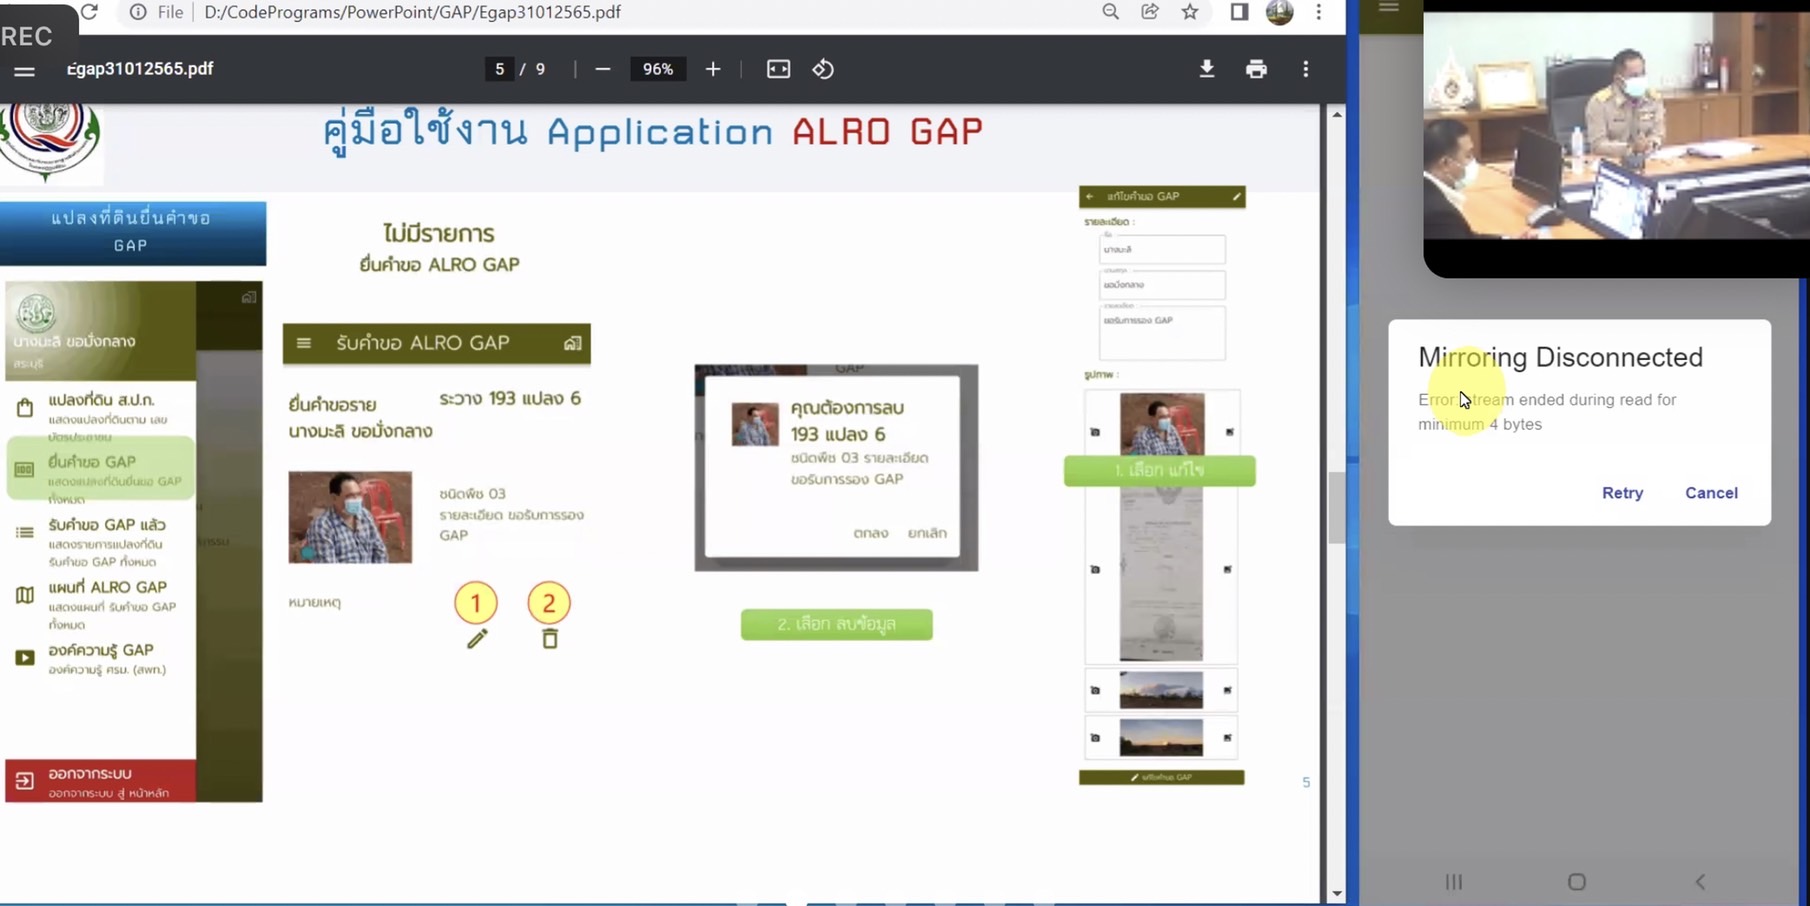Viewport: 1810px width, 906px height.
Task: Click Cancel in the Mirroring Disconnected dialog
Action: 1711,493
